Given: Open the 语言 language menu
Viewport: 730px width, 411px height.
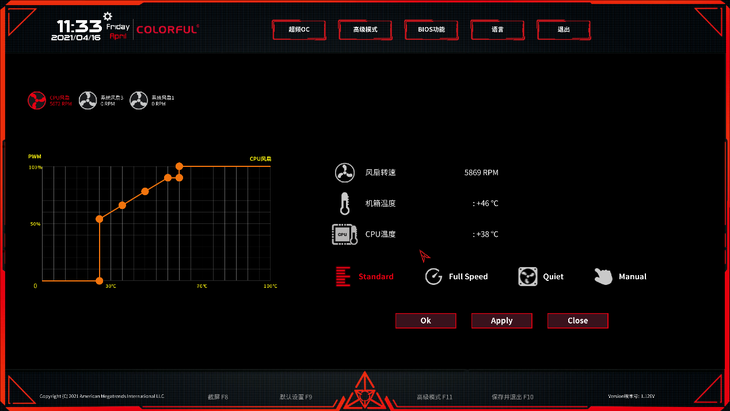Looking at the screenshot, I should pos(497,30).
